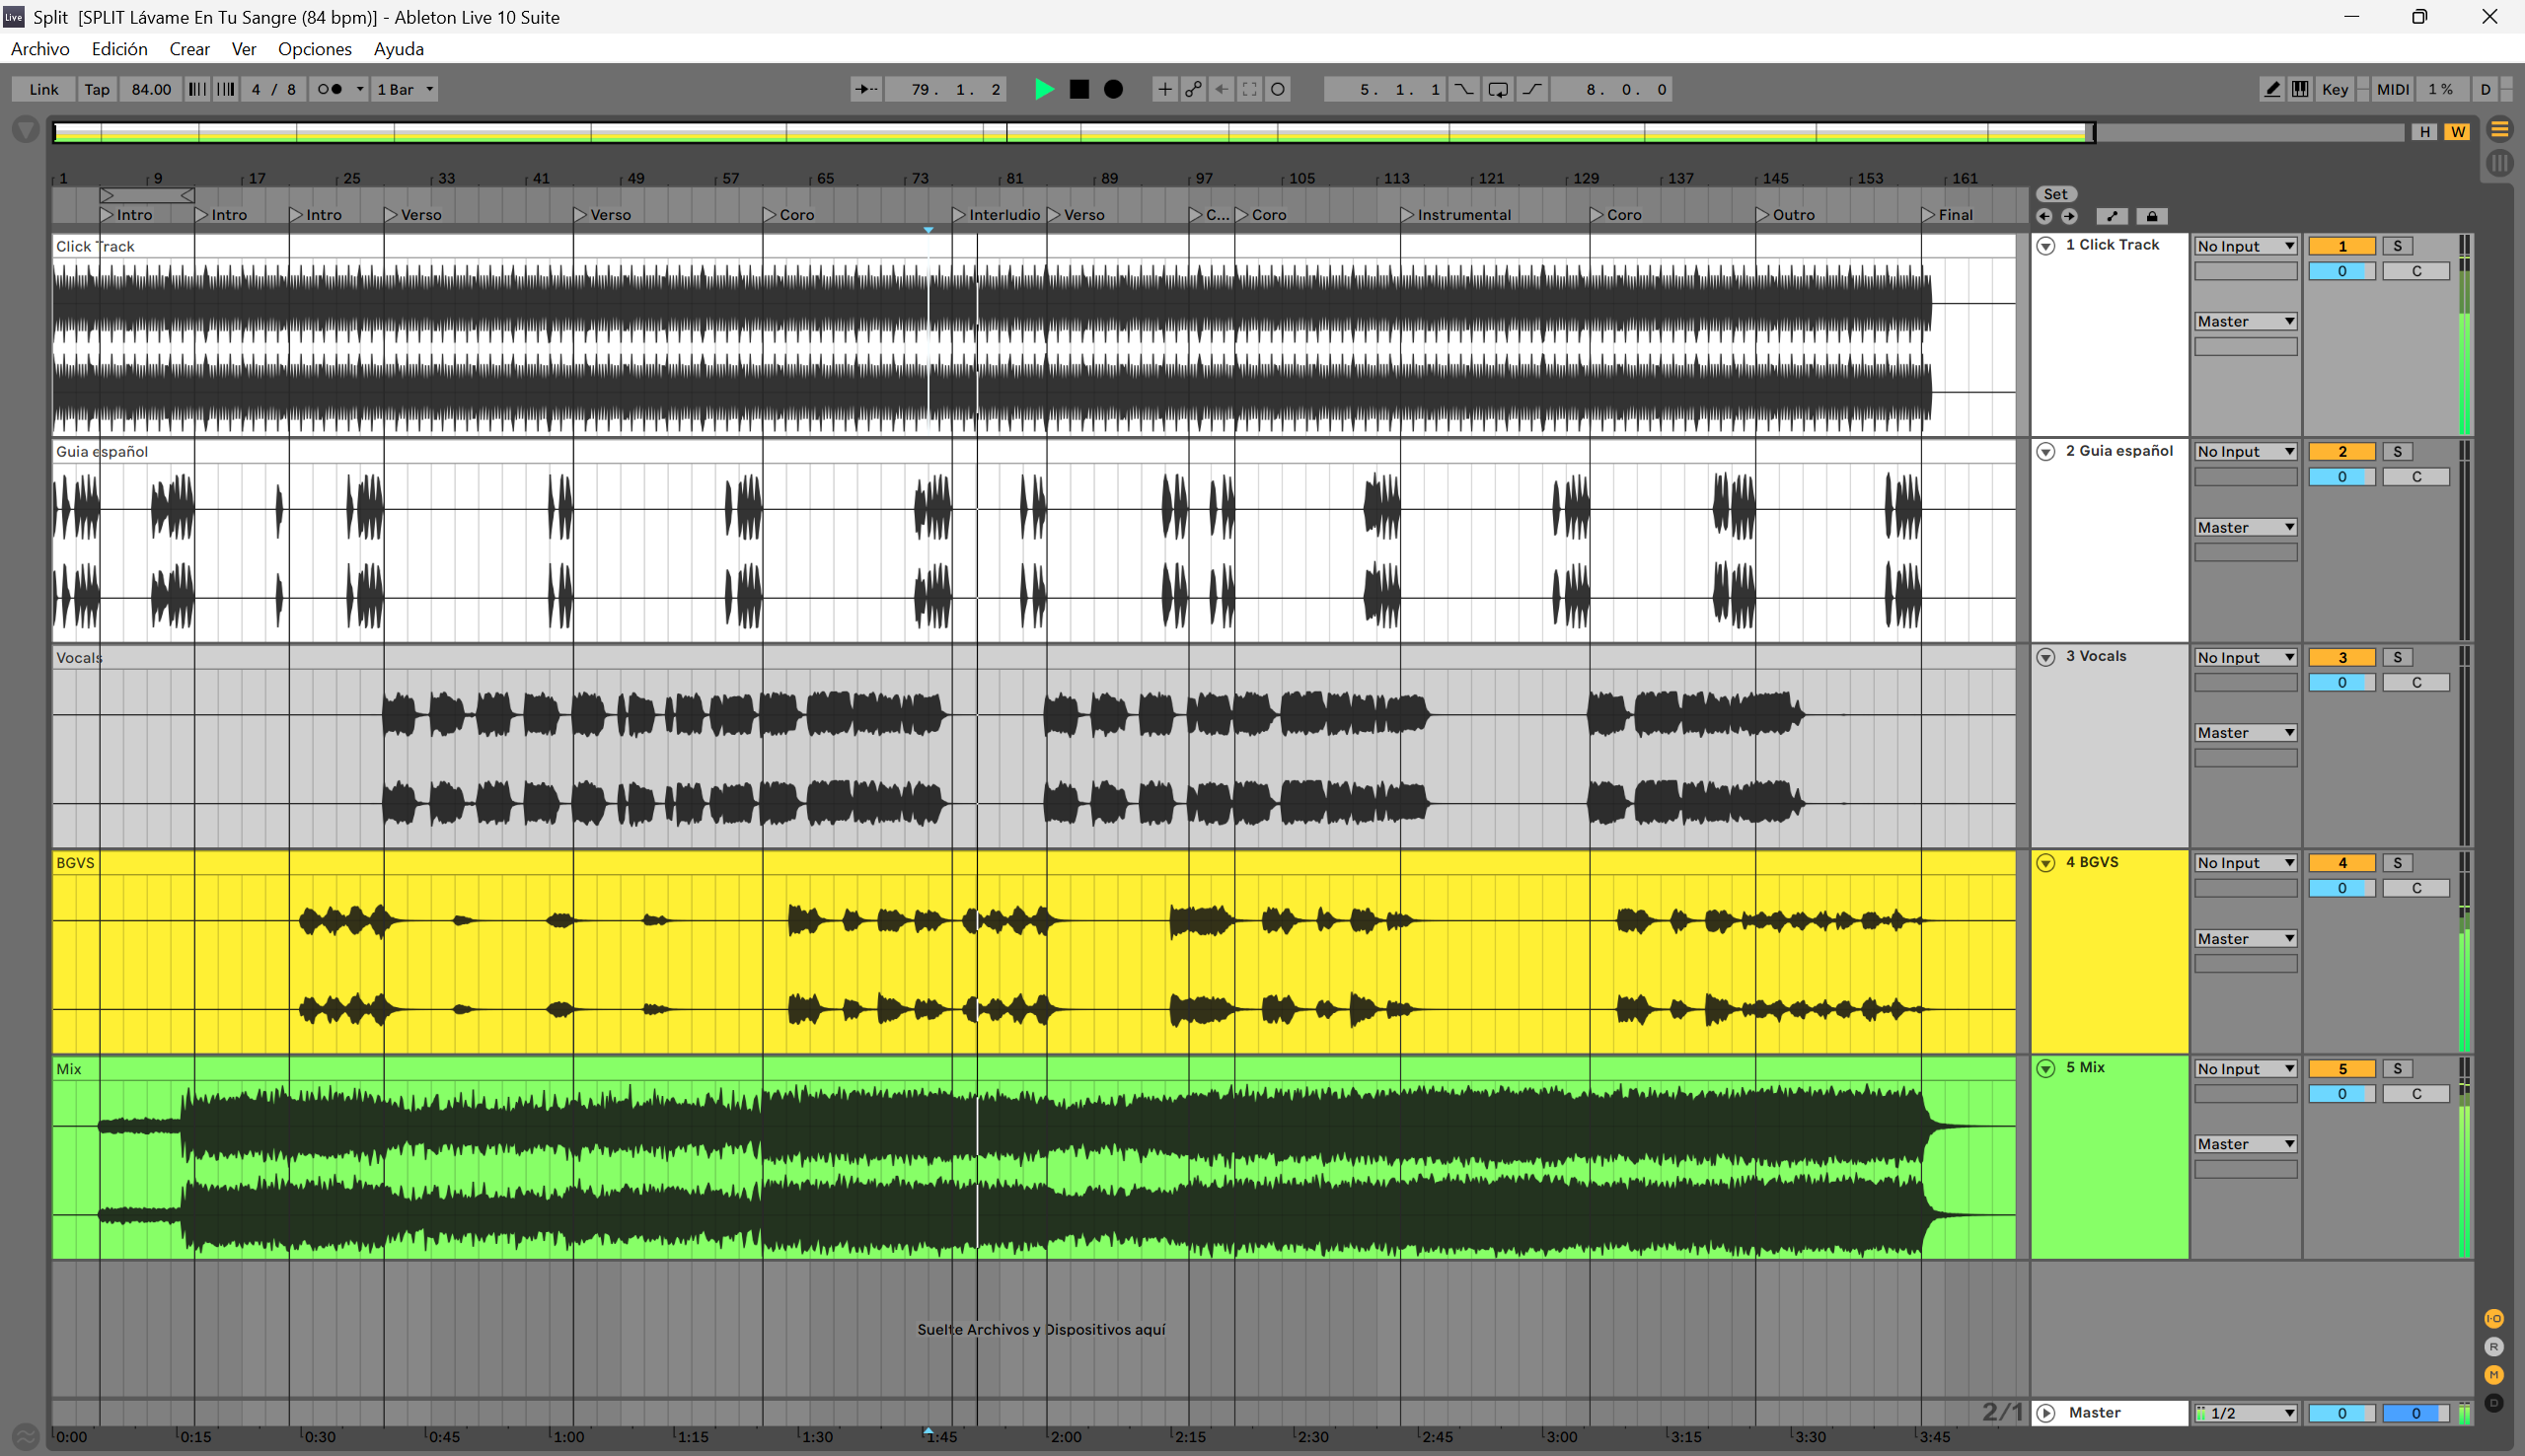Click Phase Nudge Up icon
This screenshot has width=2525, height=1456.
point(226,89)
